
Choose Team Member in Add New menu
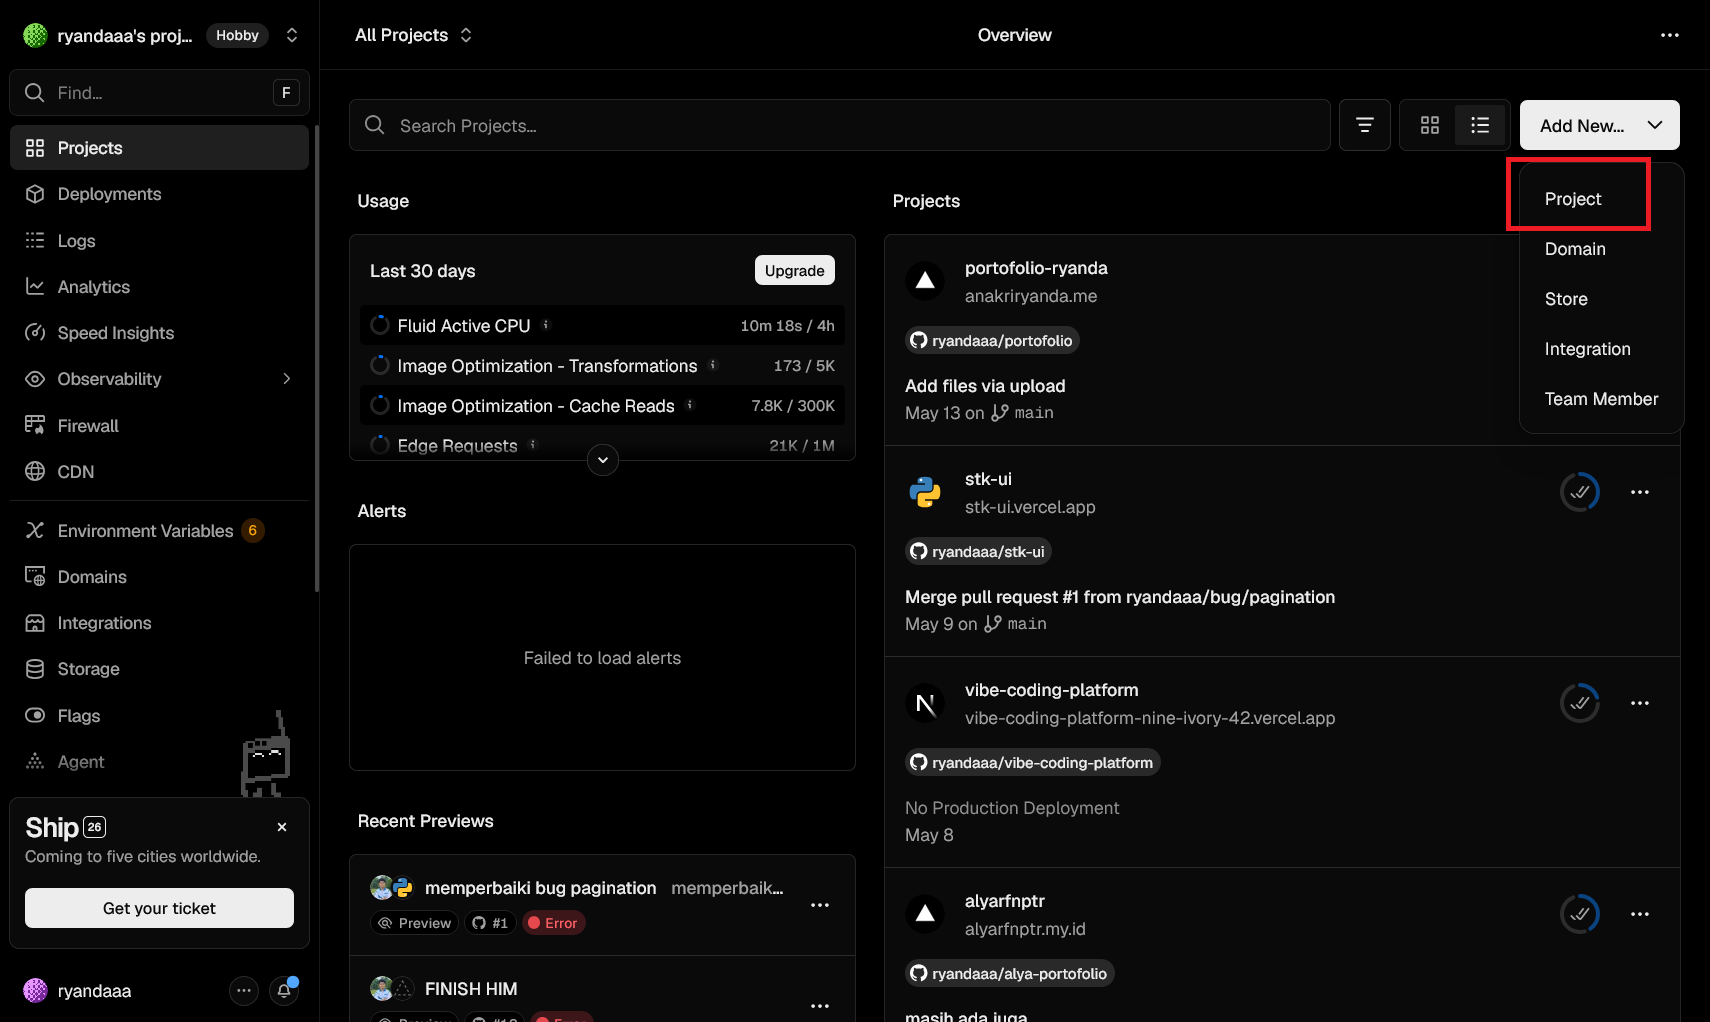(x=1601, y=399)
